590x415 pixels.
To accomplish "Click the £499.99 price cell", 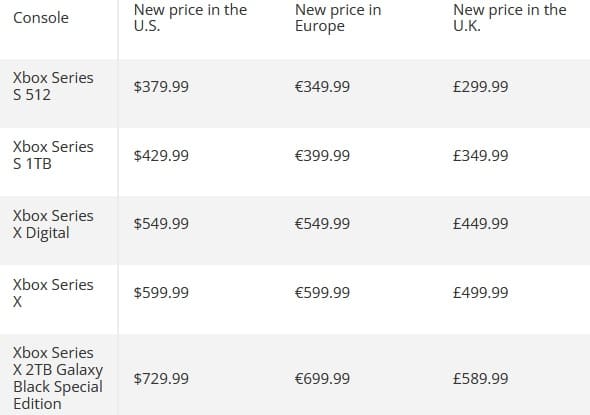I will [x=481, y=292].
